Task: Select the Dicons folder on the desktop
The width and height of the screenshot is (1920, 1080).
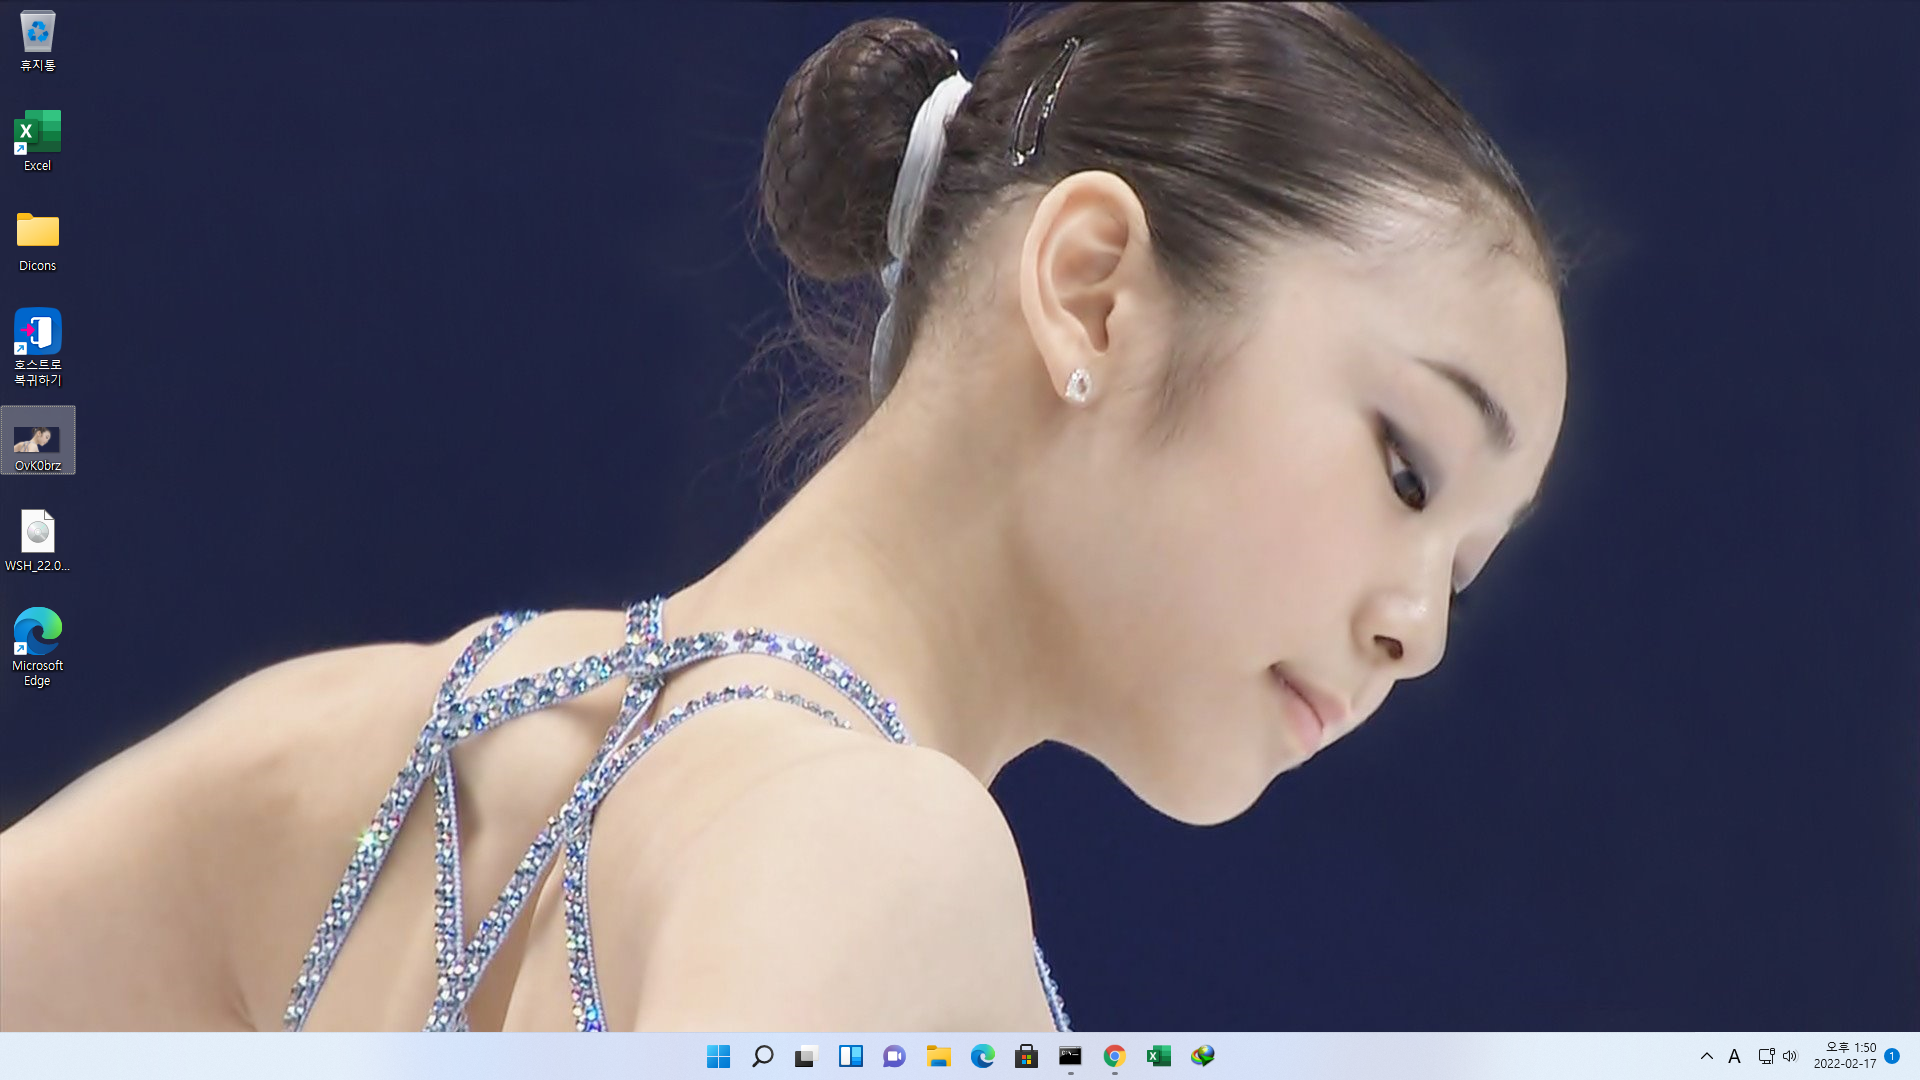Action: (37, 241)
